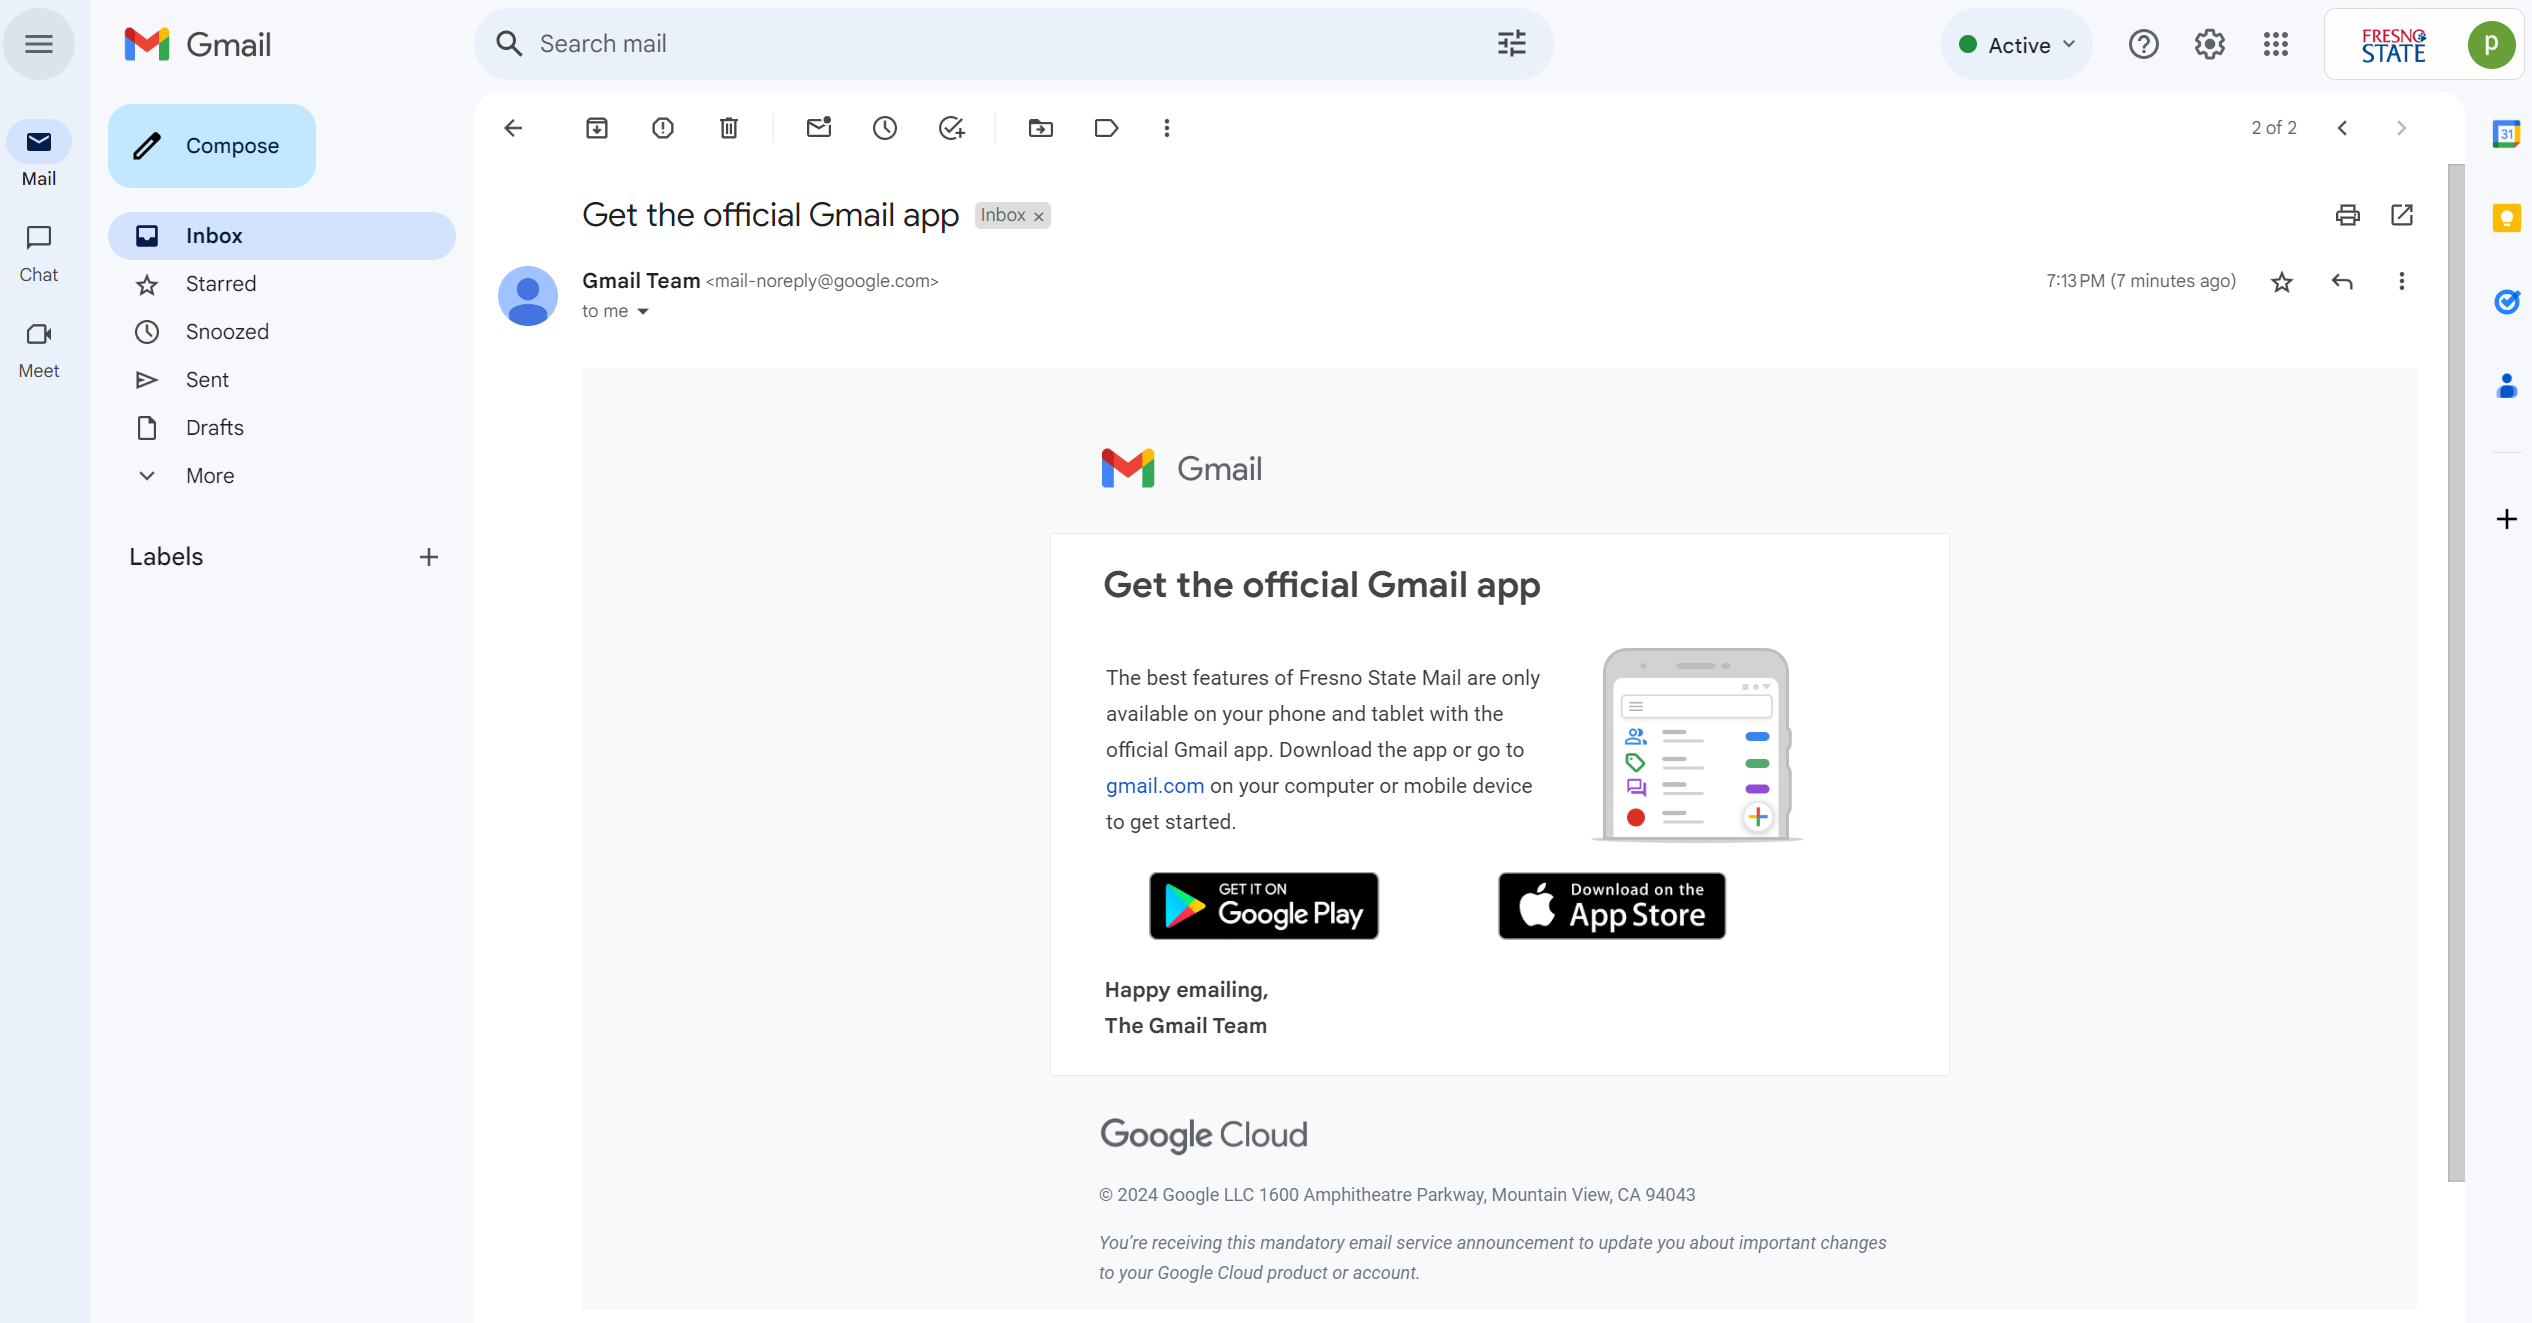Click the message pane vertical scrollbar

(x=2456, y=672)
